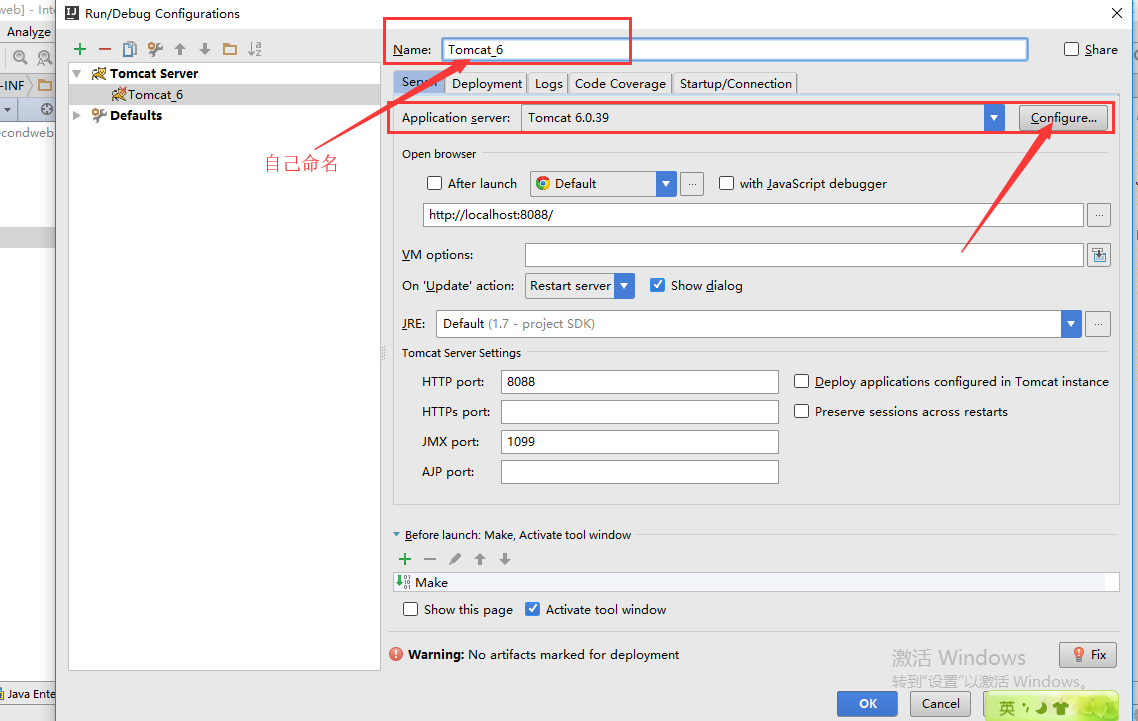This screenshot has width=1138, height=721.
Task: Add a Before launch task
Action: click(405, 558)
